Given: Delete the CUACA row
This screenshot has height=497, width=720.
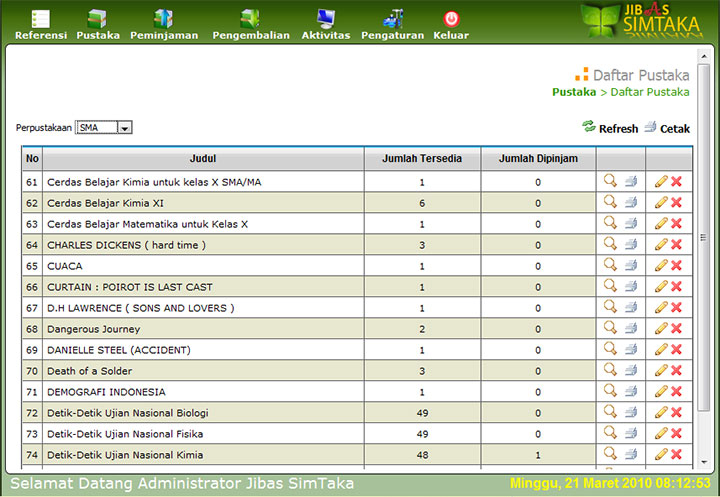Looking at the screenshot, I should coord(676,265).
